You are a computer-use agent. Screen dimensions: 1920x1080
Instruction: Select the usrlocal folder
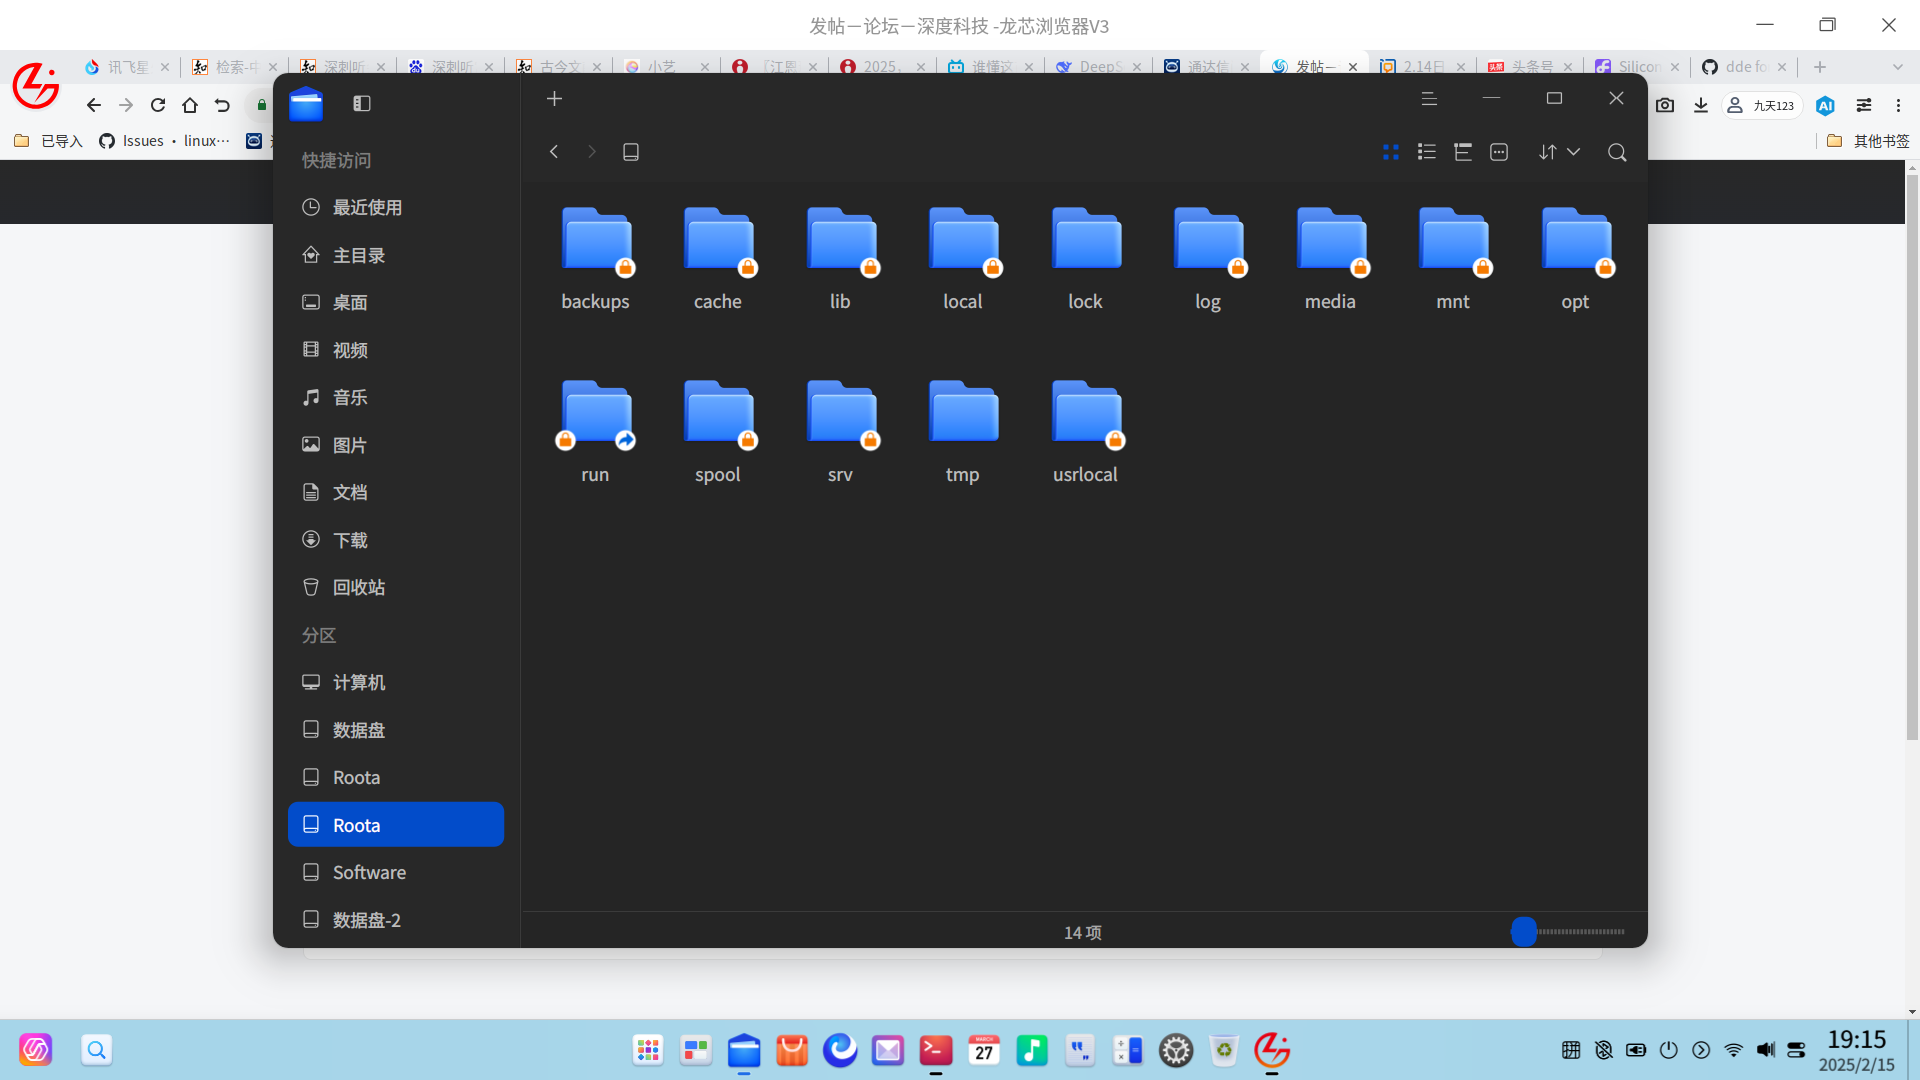(1086, 431)
